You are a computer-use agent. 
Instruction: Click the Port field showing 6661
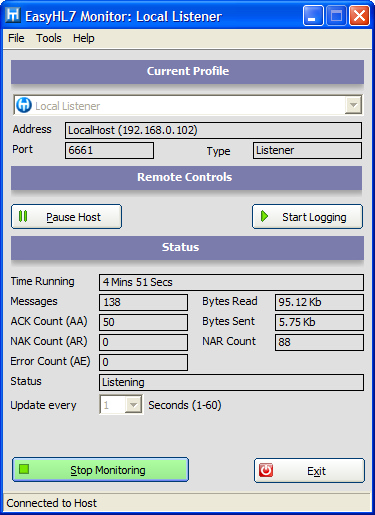click(x=109, y=150)
